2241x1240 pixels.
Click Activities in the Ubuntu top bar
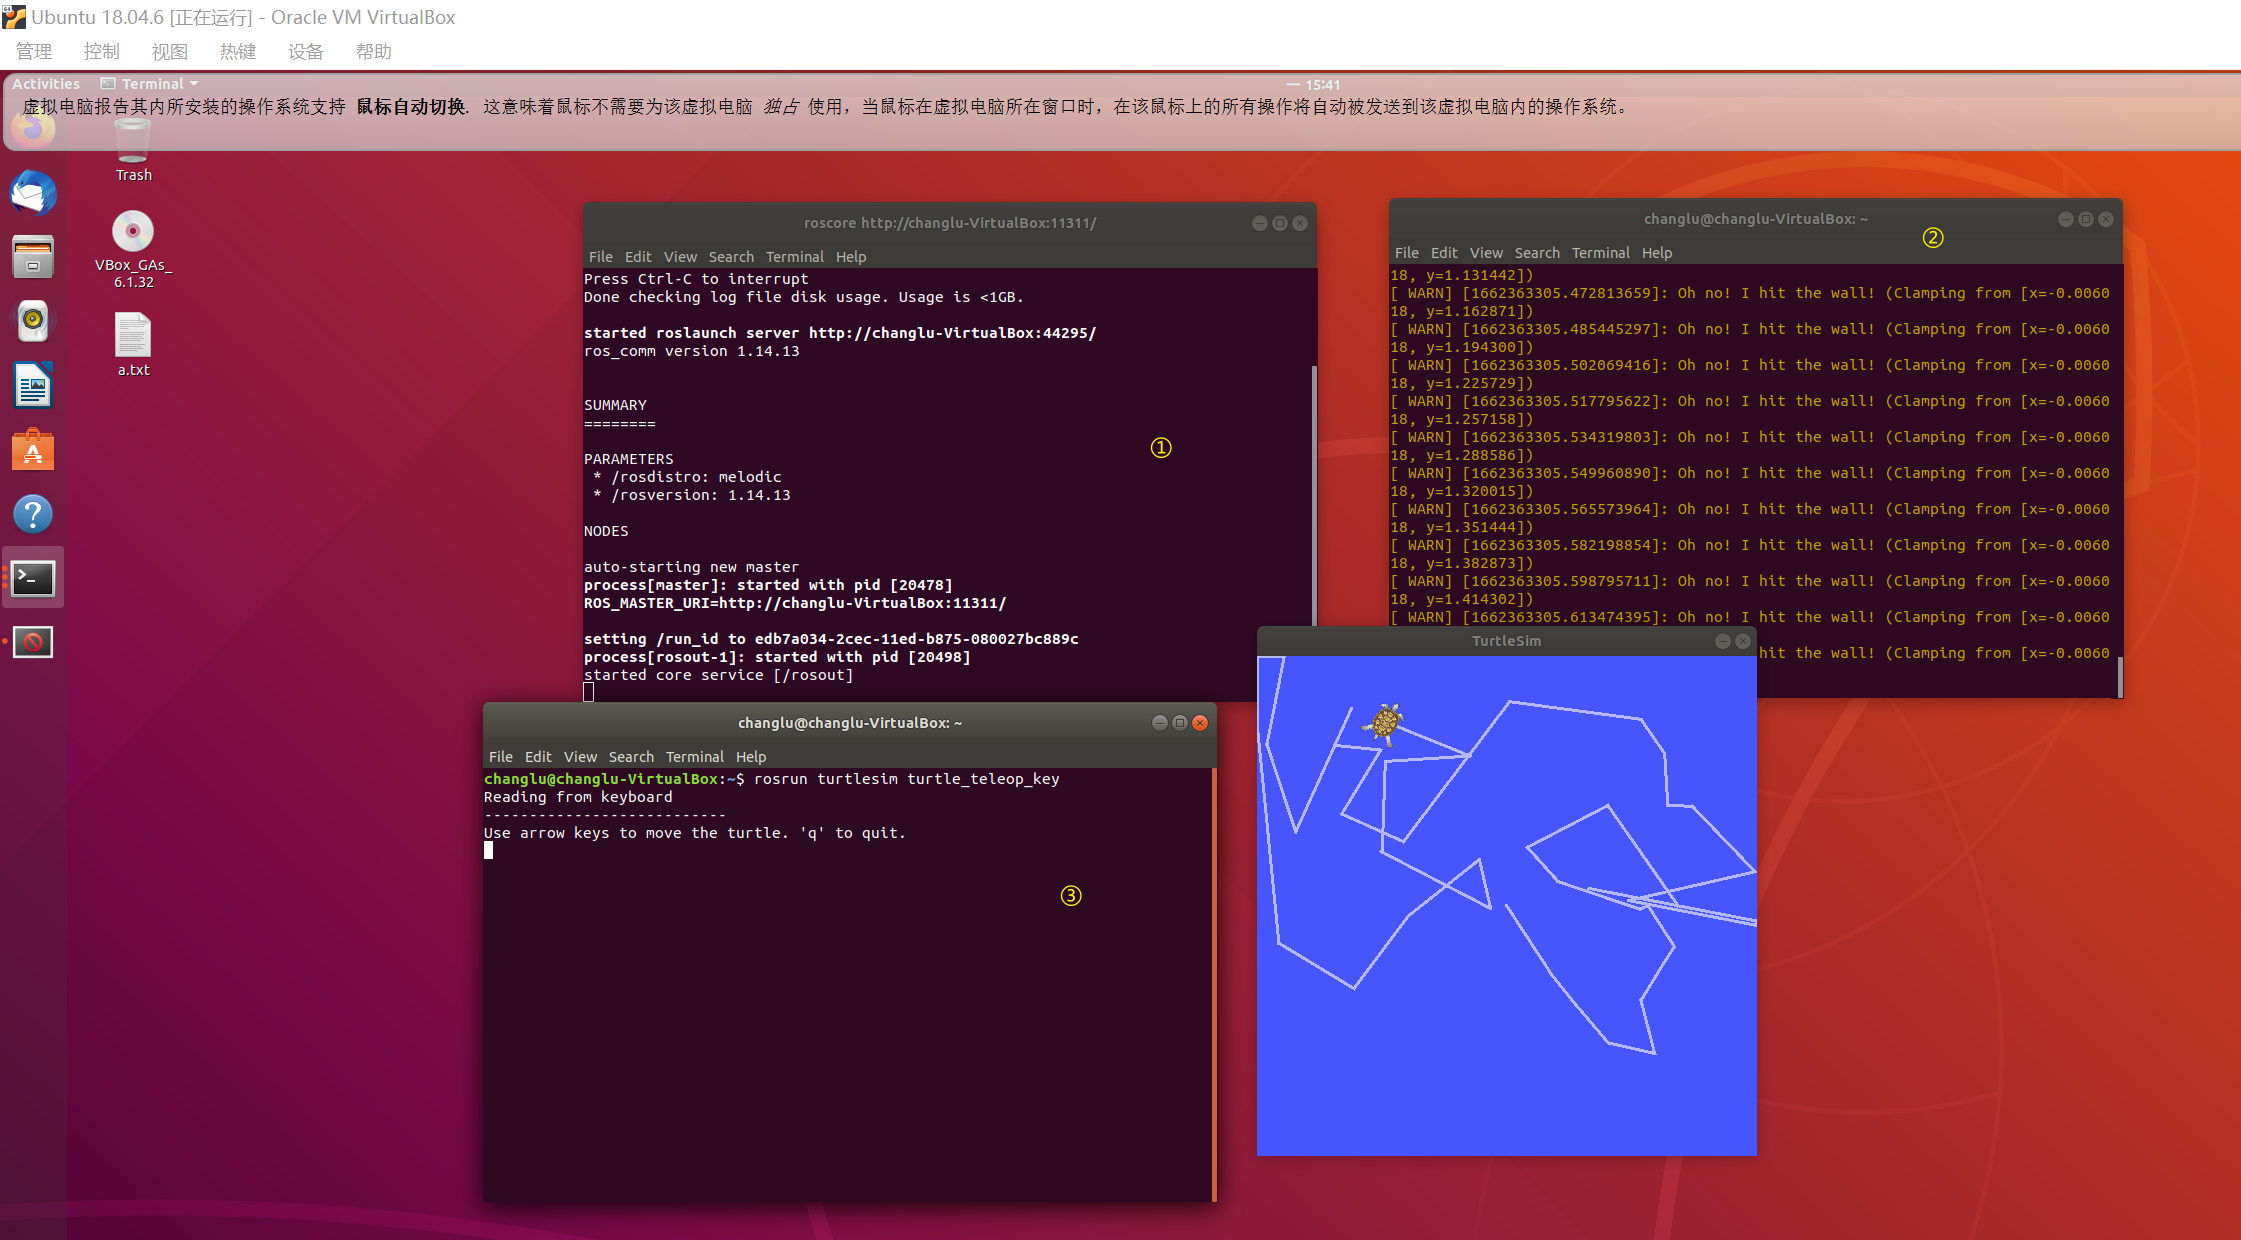point(45,83)
